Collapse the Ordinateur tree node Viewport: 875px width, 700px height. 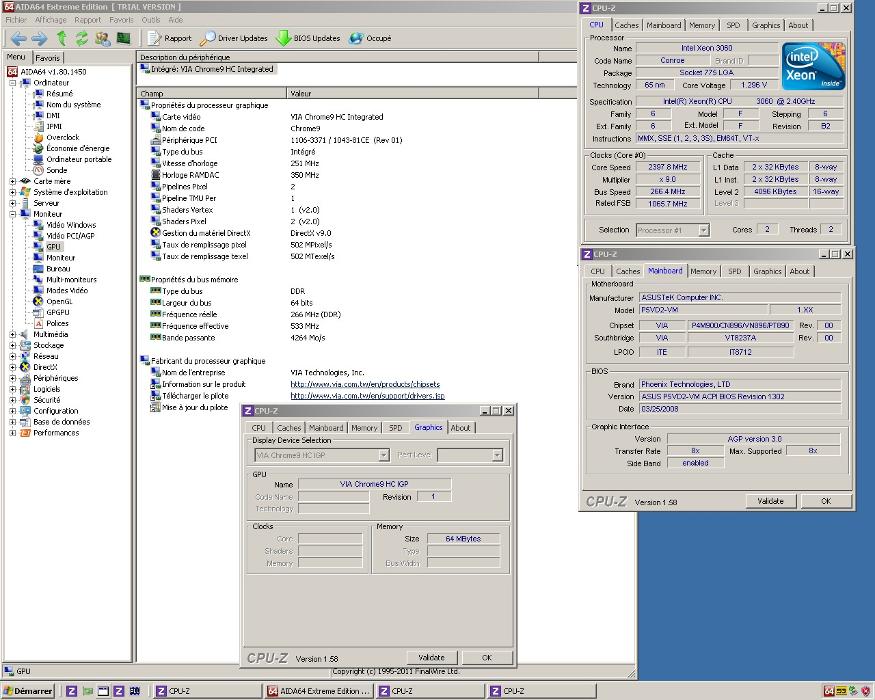click(12, 83)
